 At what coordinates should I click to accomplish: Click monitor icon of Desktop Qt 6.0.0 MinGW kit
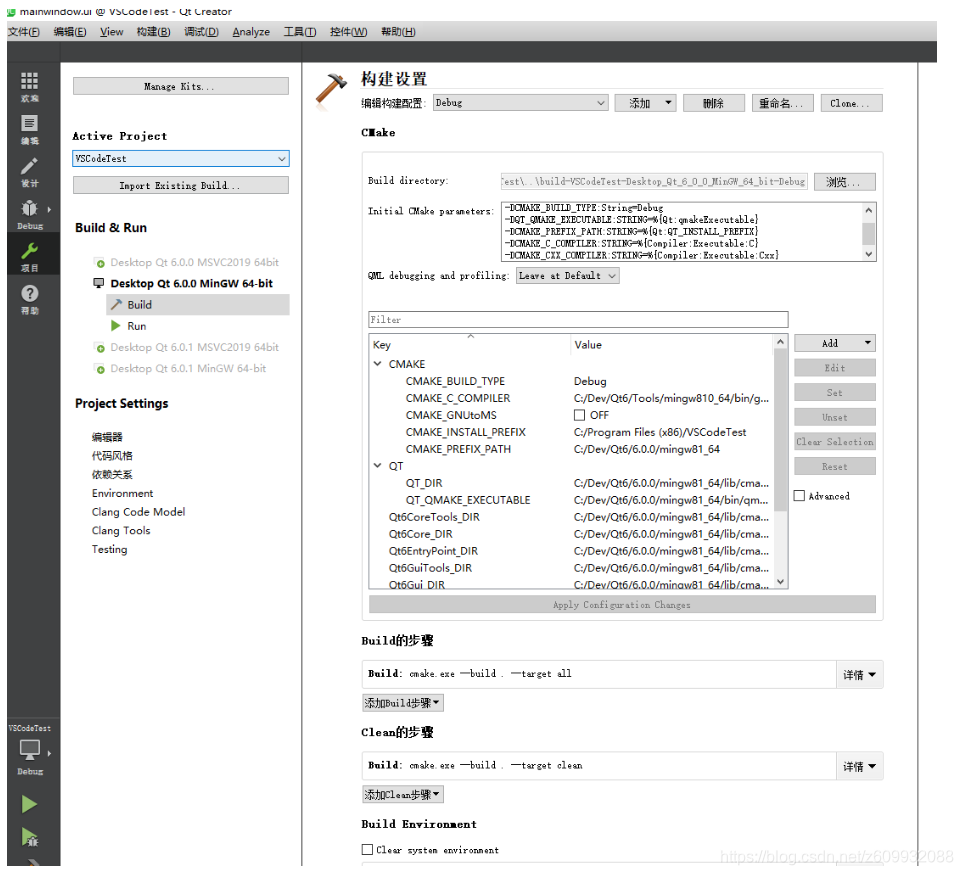[x=98, y=283]
